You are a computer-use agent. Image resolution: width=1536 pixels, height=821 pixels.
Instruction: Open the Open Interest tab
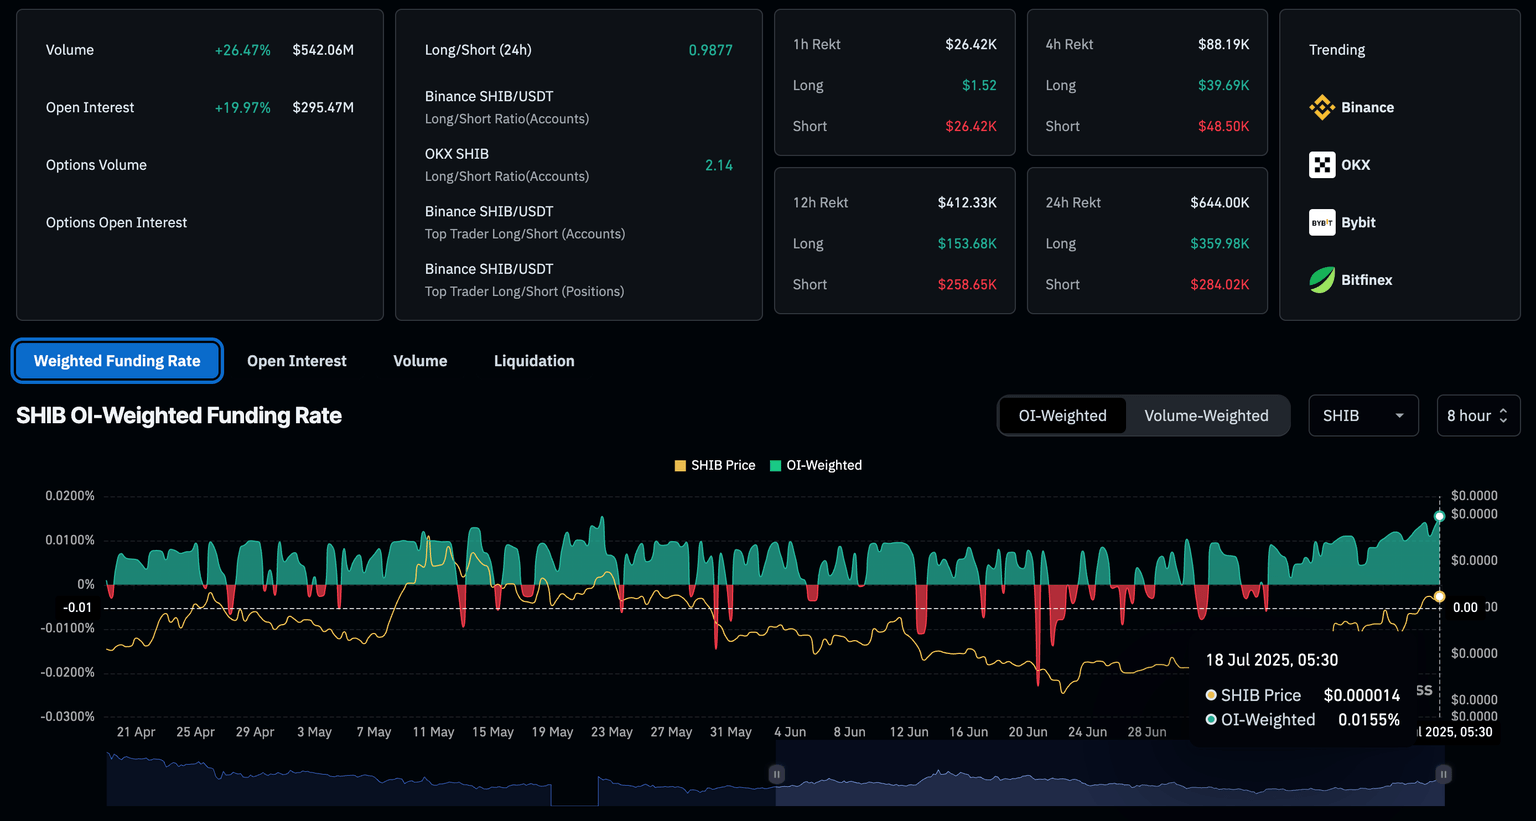point(296,361)
